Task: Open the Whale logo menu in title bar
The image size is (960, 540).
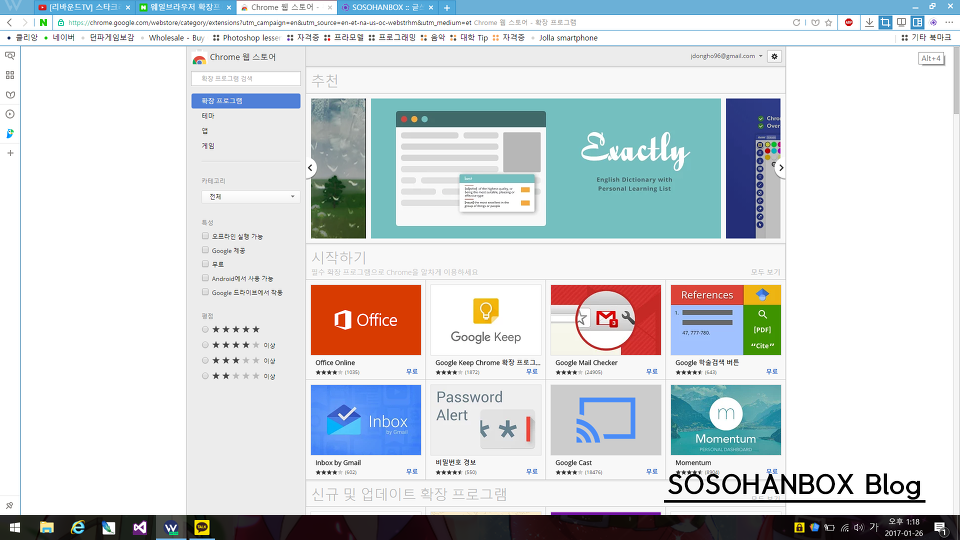Action: coord(13,7)
